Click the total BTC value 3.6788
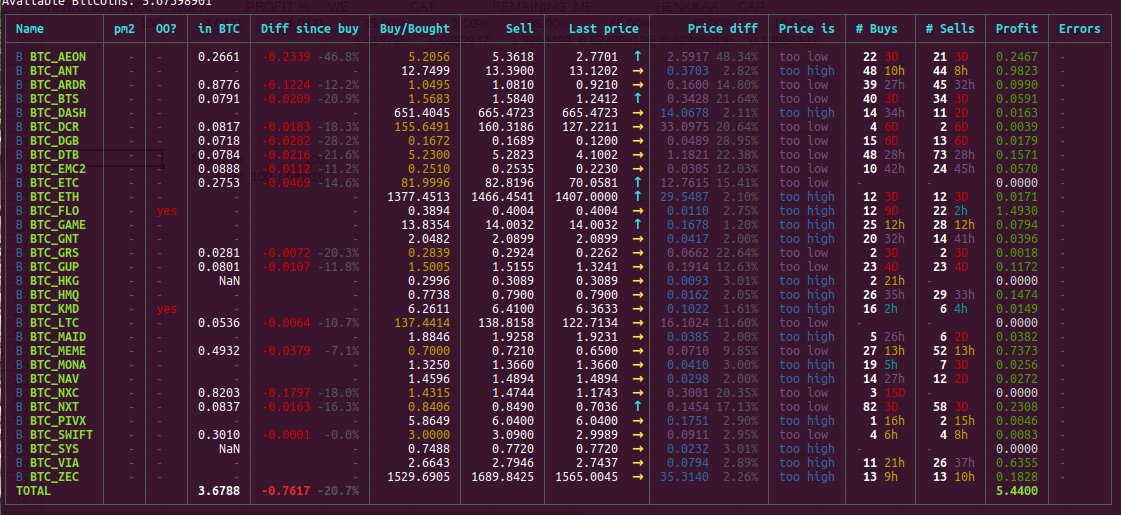Image resolution: width=1121 pixels, height=515 pixels. (219, 491)
